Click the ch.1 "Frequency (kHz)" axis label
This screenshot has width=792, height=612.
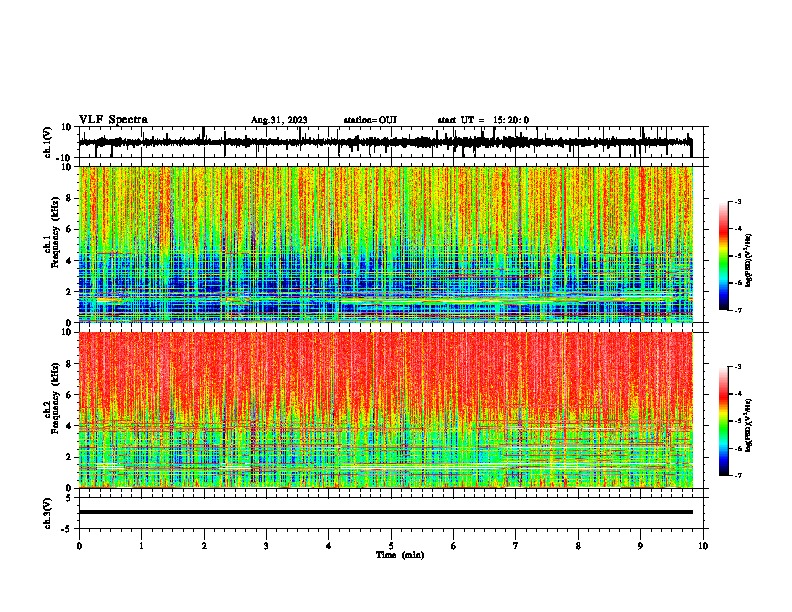(x=55, y=233)
